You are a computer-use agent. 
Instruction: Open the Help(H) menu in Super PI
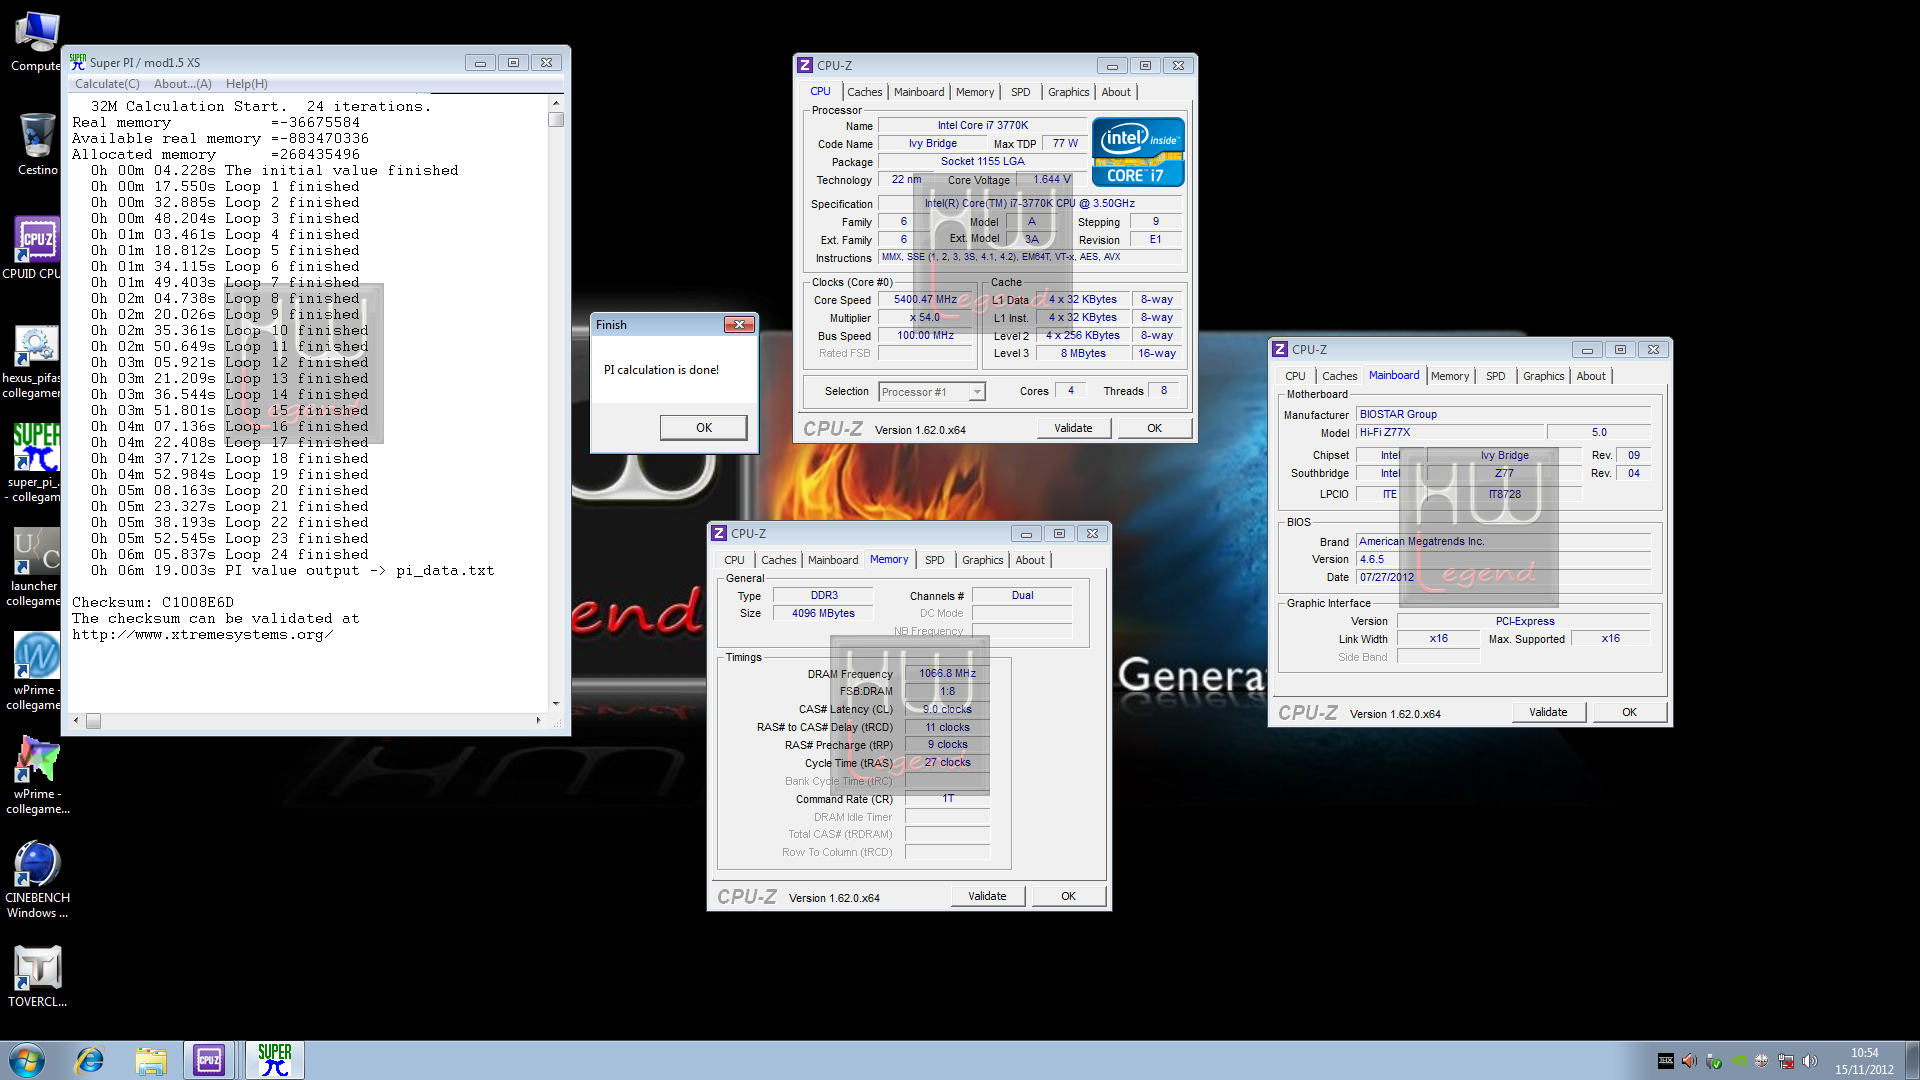(246, 84)
